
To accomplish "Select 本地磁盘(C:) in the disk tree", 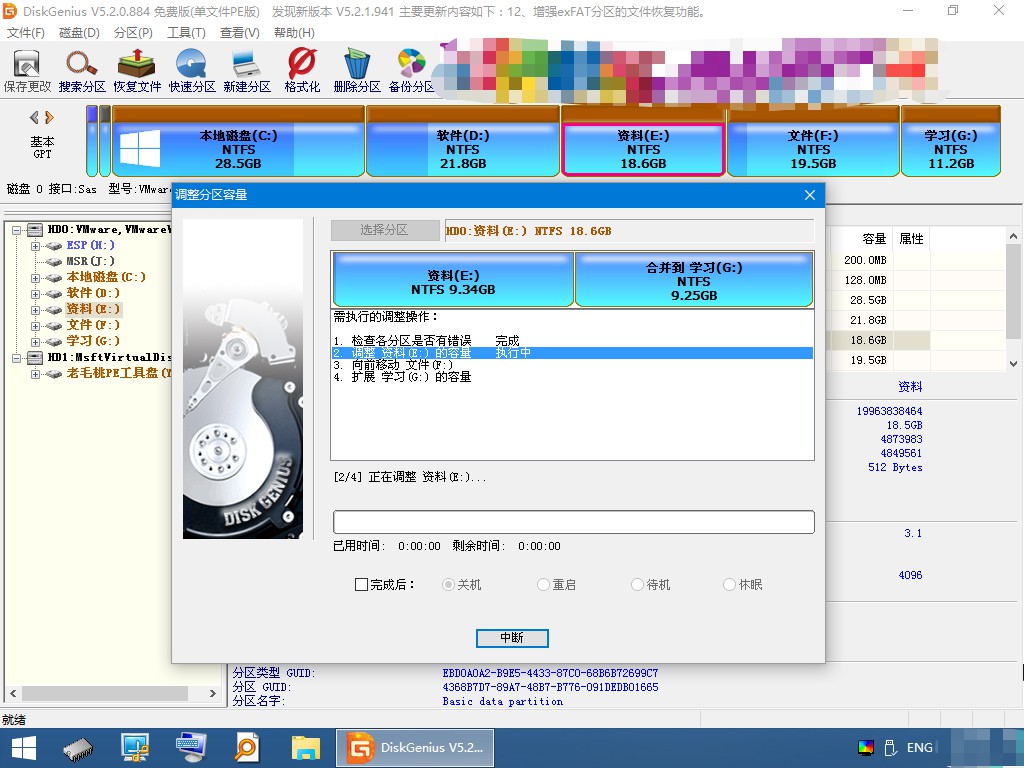I will pos(106,277).
